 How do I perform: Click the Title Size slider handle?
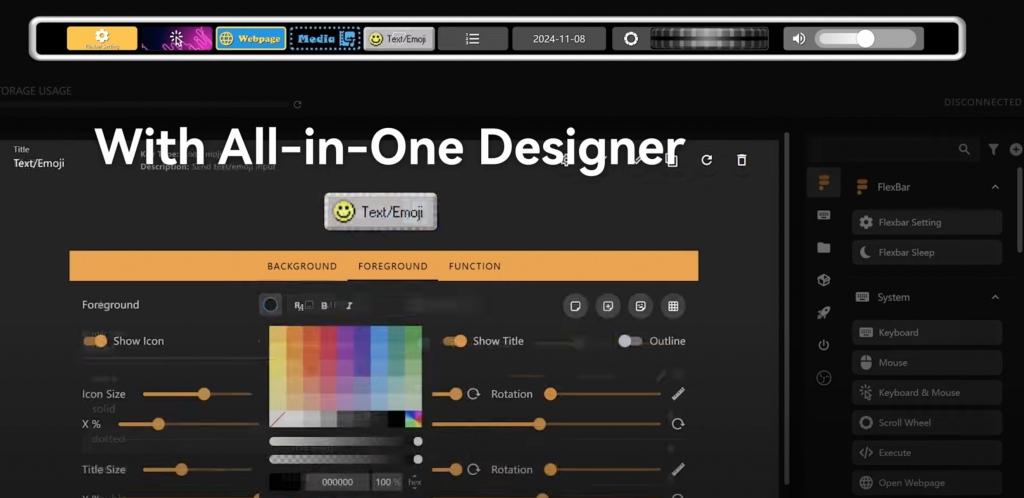click(x=182, y=469)
